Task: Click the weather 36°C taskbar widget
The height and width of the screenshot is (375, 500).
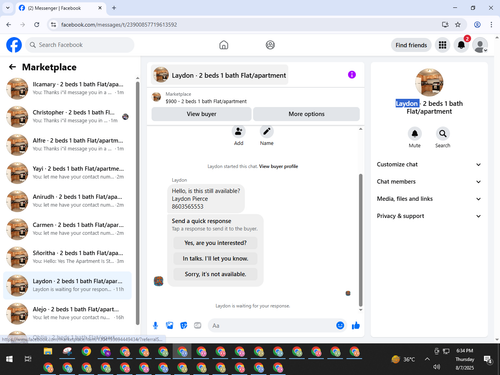Action: click(403, 359)
